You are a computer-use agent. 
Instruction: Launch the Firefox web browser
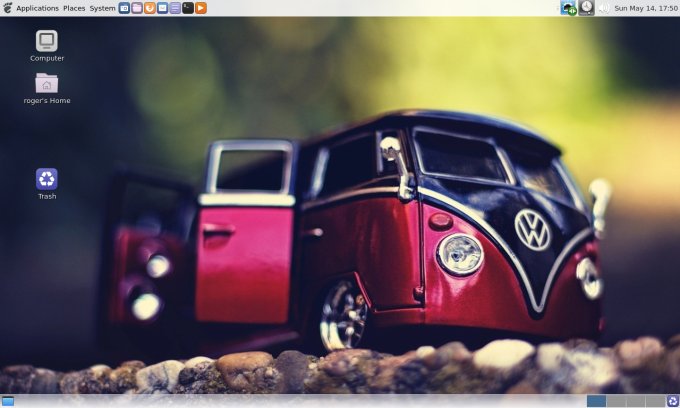150,8
